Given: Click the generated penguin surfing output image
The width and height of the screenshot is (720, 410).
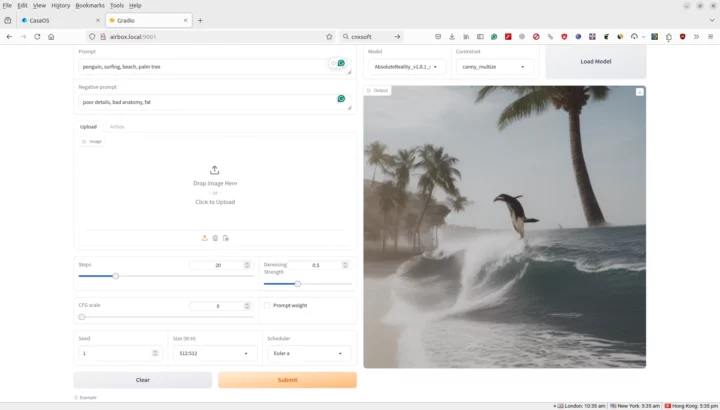Looking at the screenshot, I should click(505, 227).
